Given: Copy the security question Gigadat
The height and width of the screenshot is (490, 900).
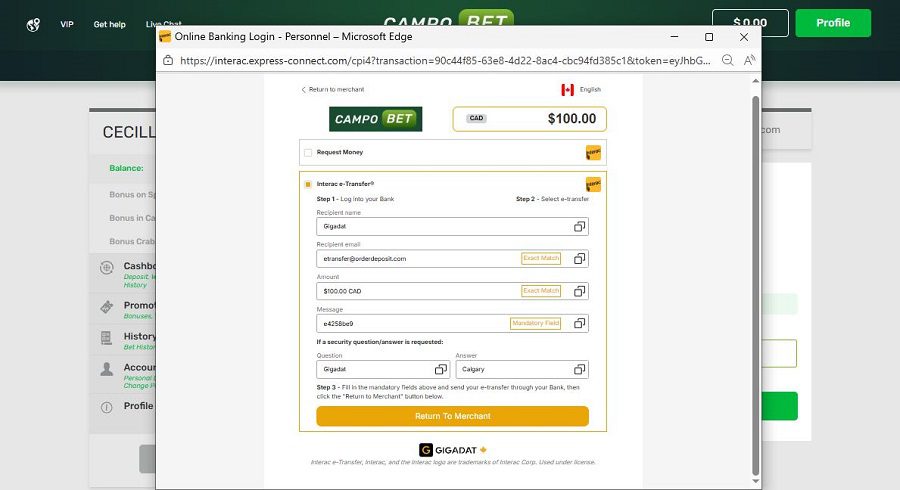Looking at the screenshot, I should [x=440, y=370].
